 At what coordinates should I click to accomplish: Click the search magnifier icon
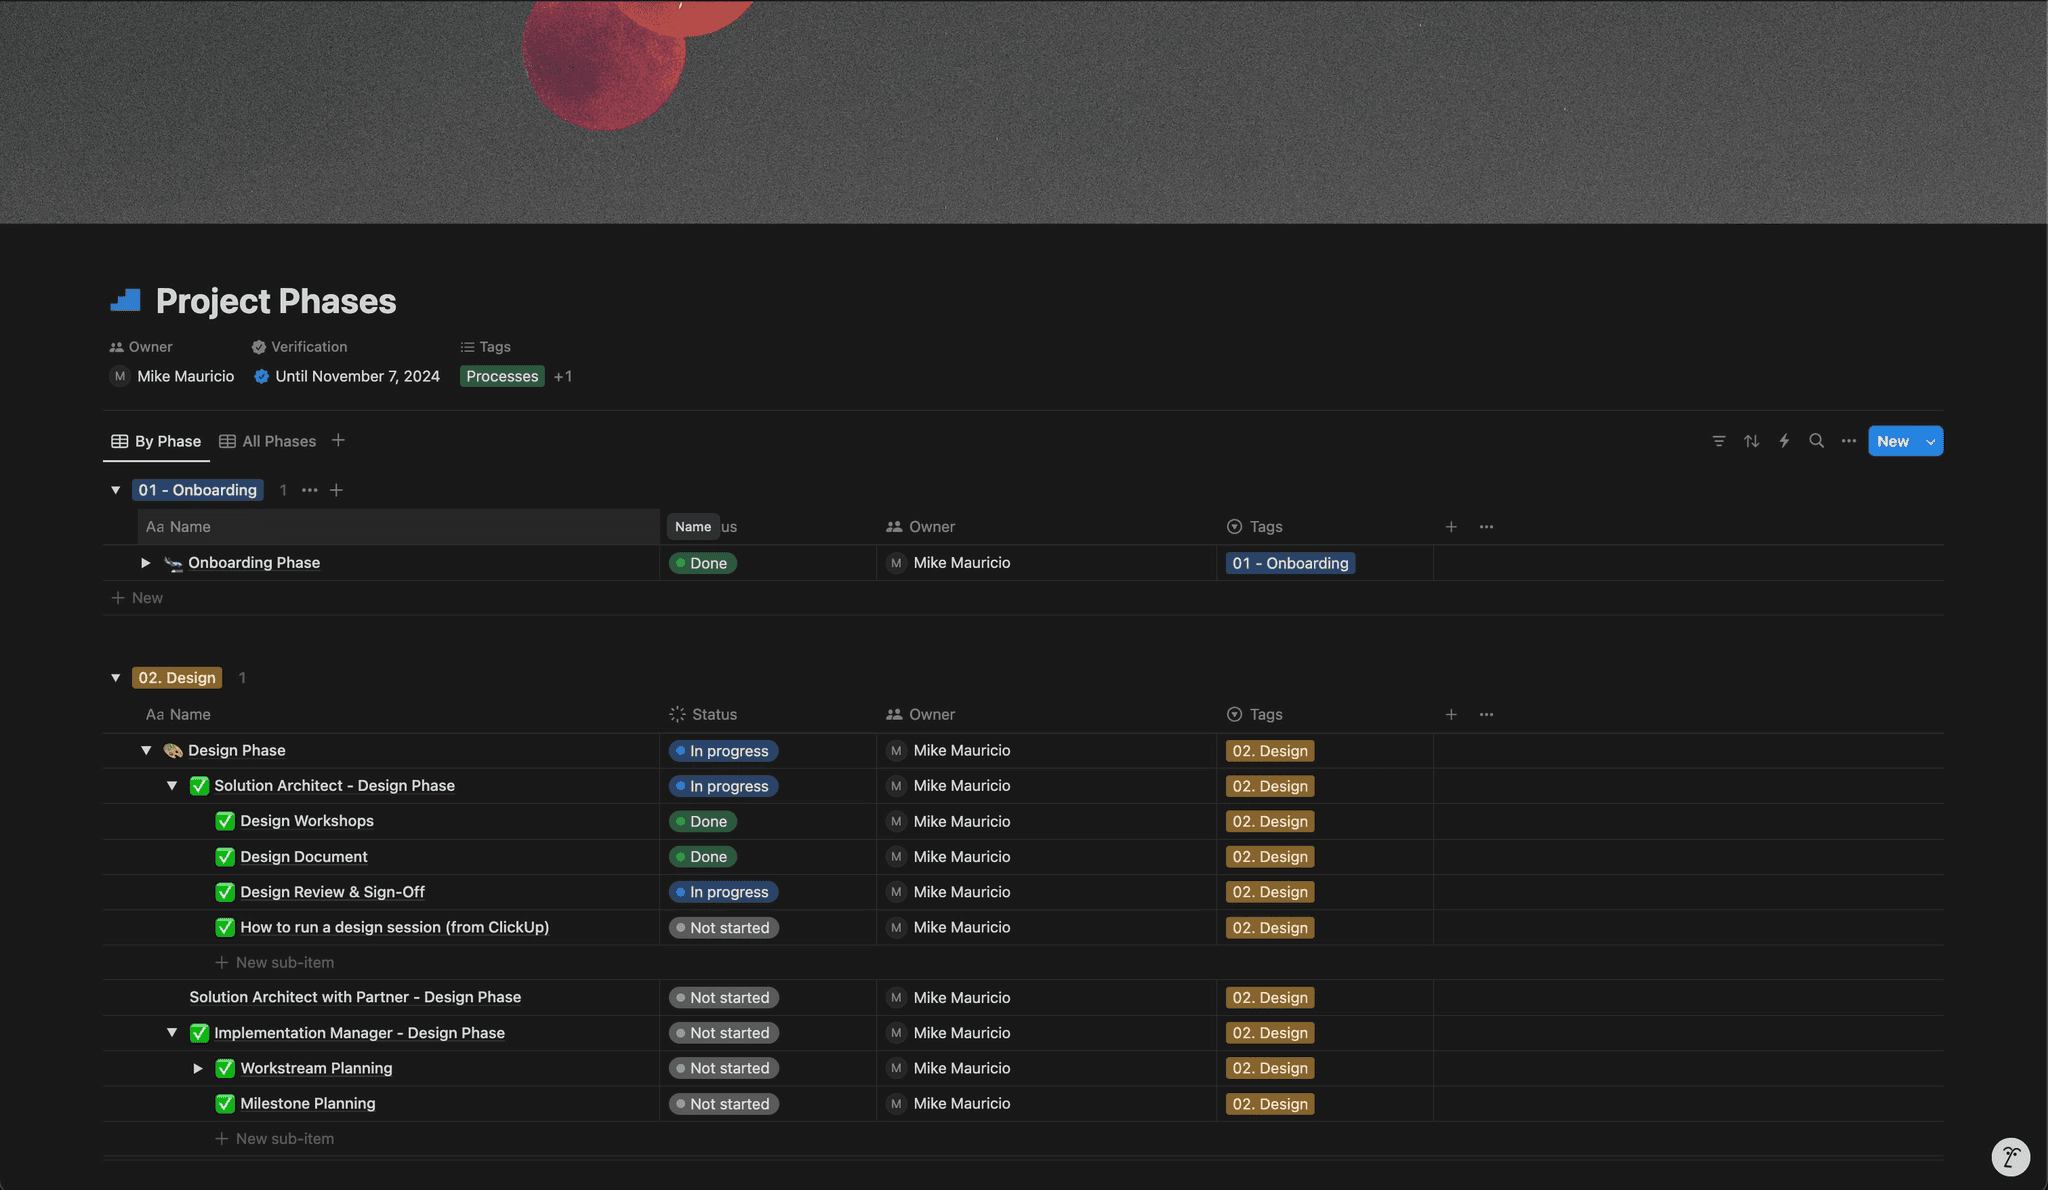click(x=1816, y=441)
